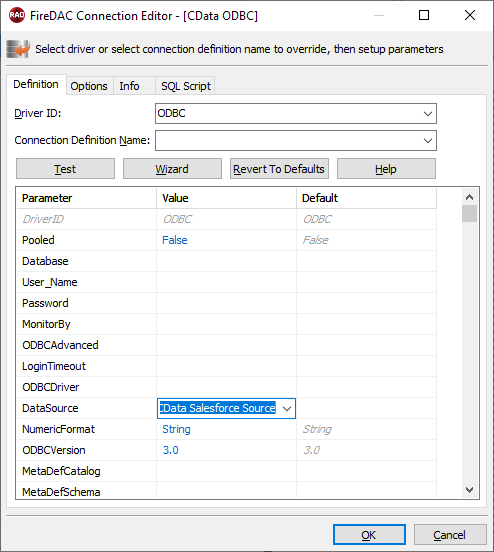
Task: Click the database connection arrow icon
Action: coord(18,49)
